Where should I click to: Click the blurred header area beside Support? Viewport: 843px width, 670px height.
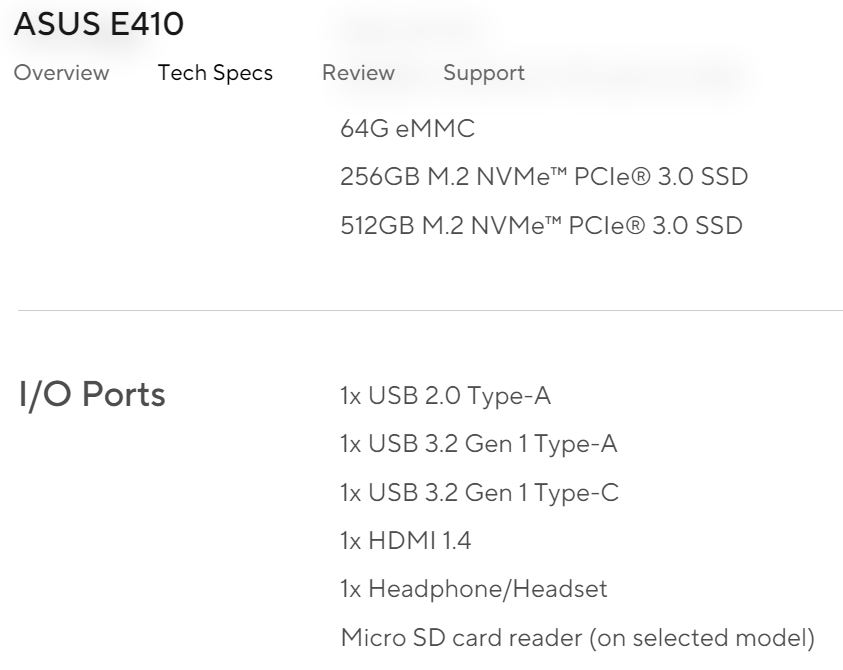[x=645, y=75]
